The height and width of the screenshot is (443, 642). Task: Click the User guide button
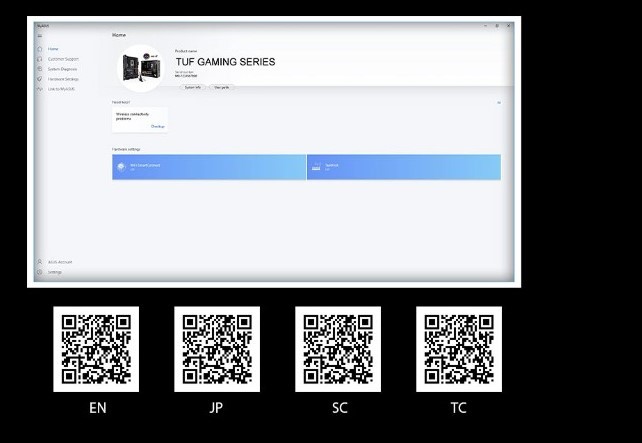click(x=222, y=87)
